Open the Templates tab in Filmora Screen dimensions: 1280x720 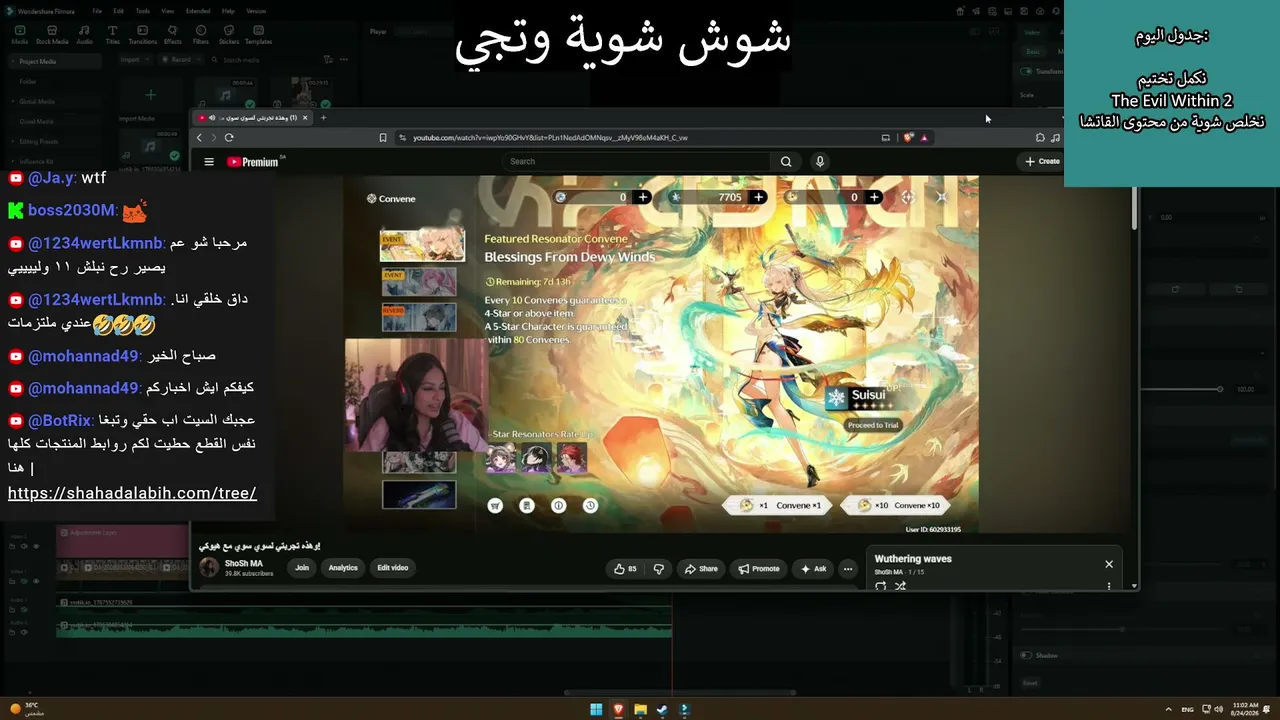coord(258,35)
